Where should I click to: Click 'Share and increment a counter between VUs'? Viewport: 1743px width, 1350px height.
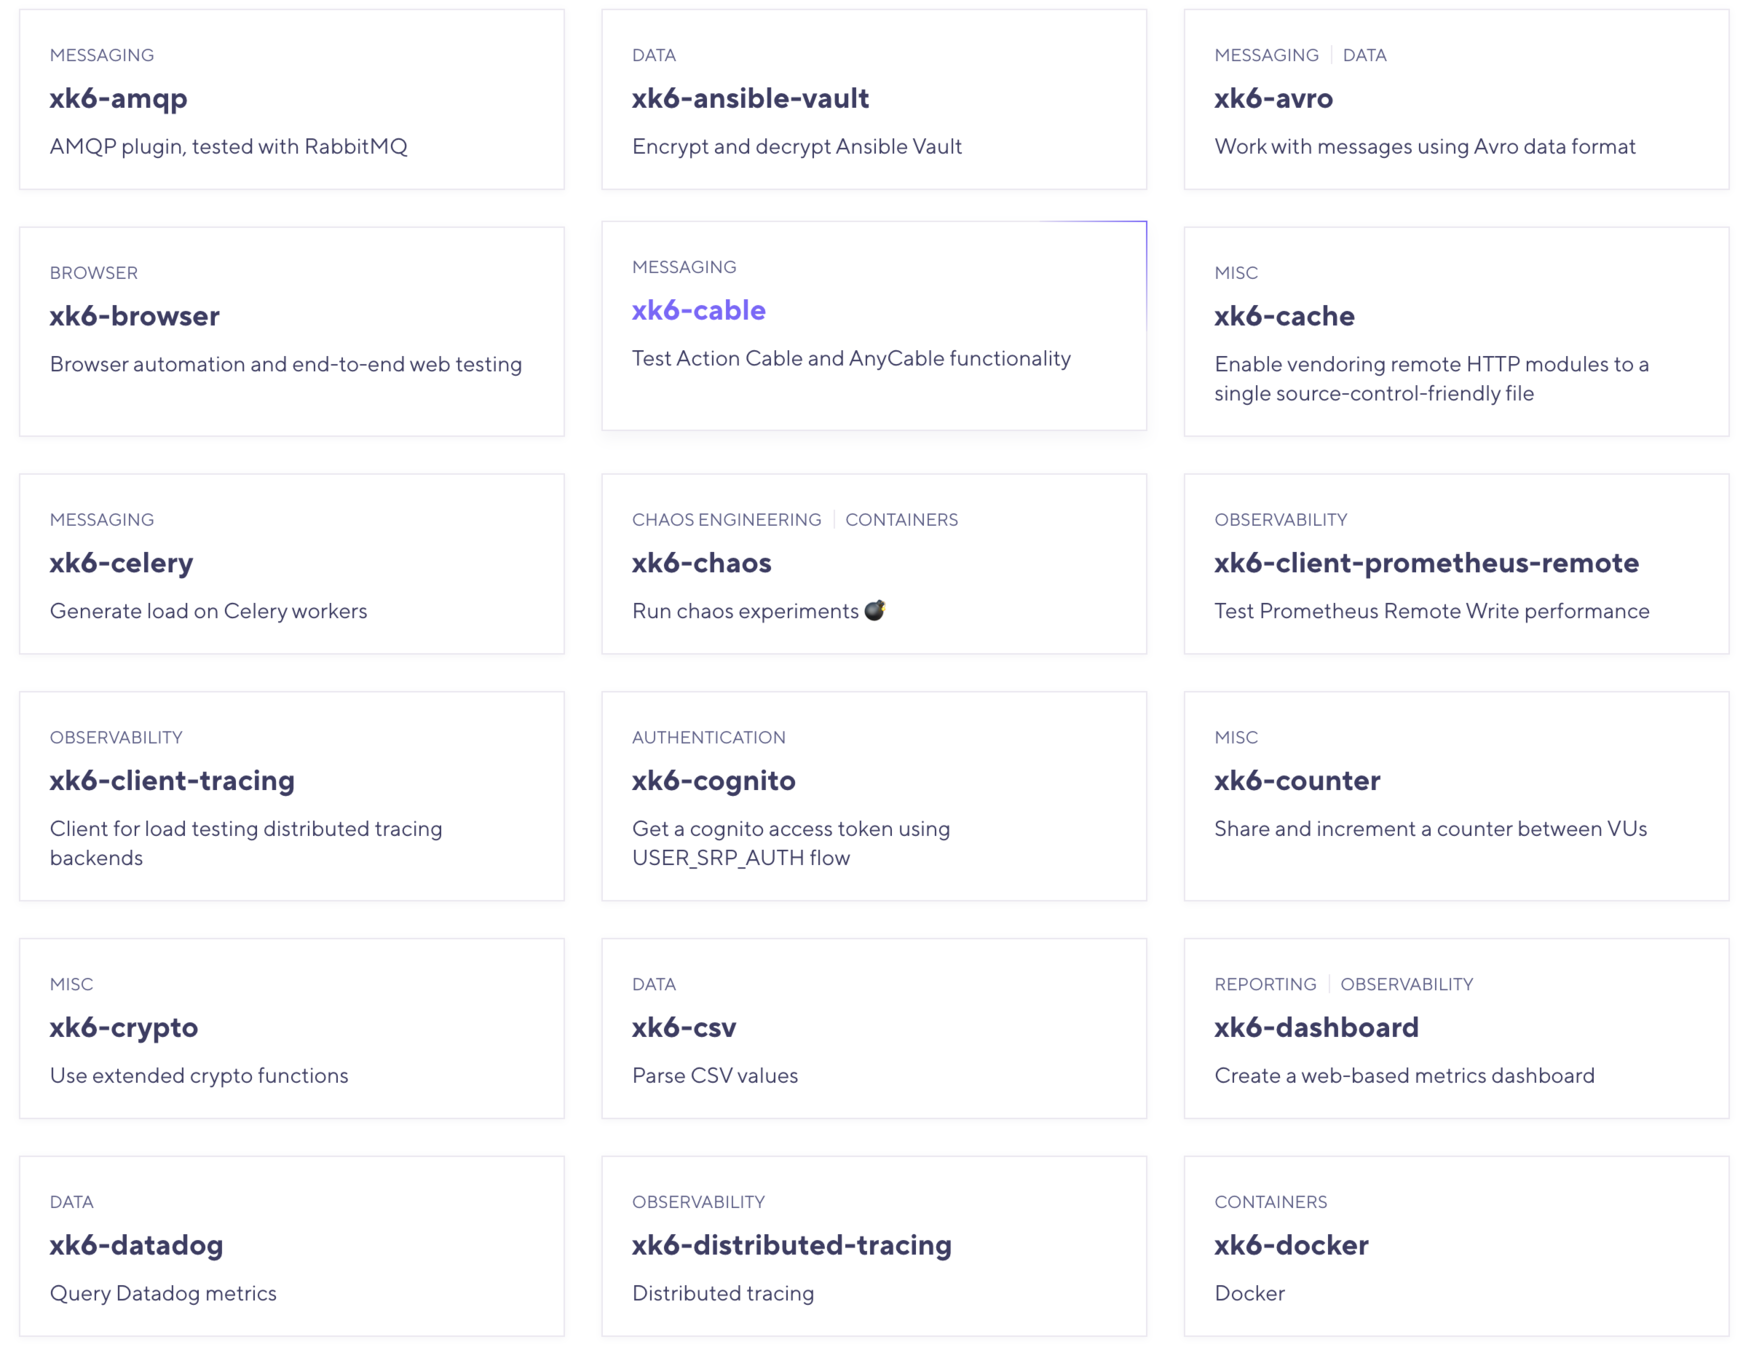point(1430,830)
